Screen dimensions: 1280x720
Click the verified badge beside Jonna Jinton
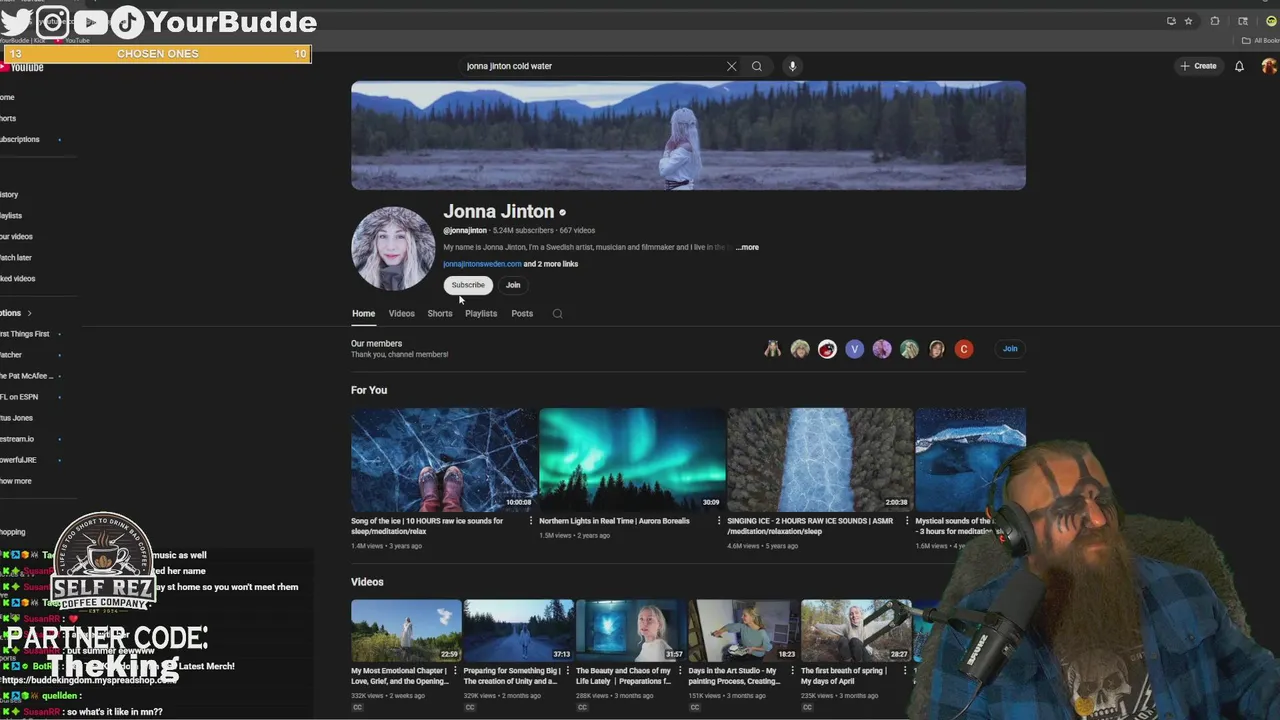(x=562, y=212)
